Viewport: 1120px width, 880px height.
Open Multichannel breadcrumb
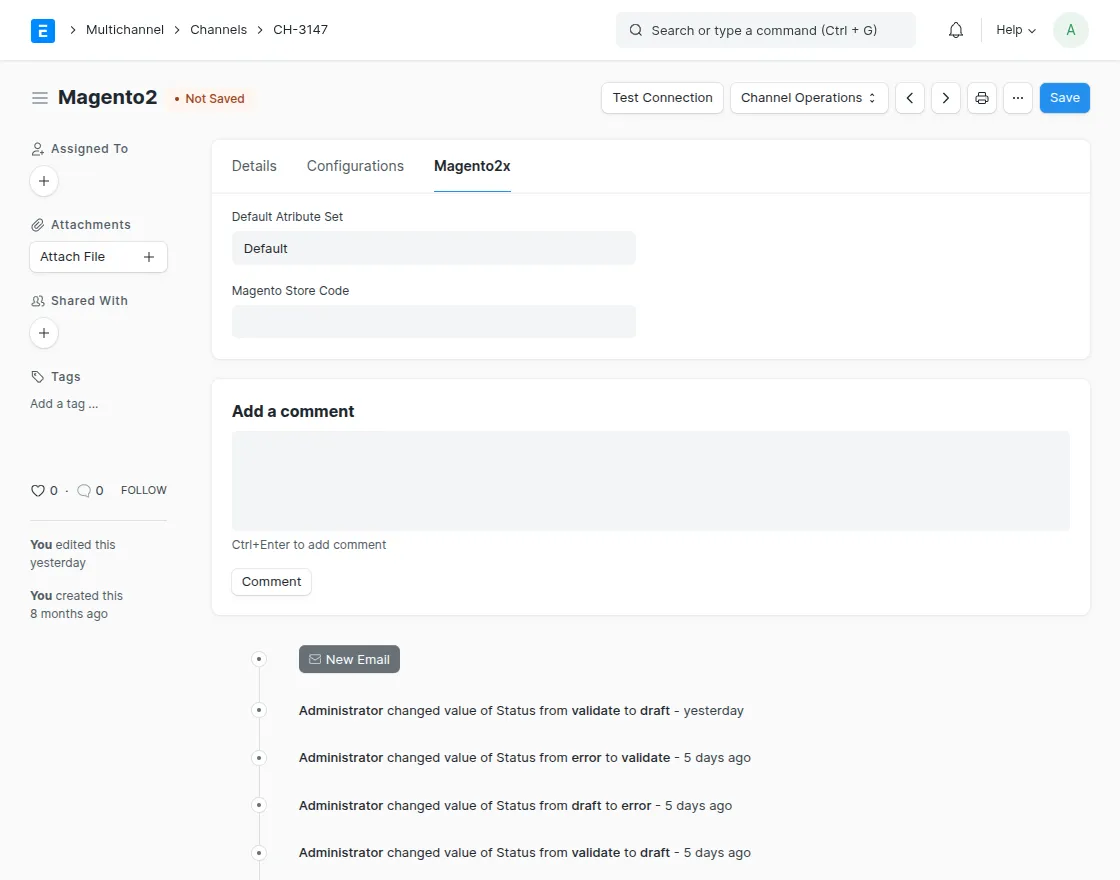point(125,29)
